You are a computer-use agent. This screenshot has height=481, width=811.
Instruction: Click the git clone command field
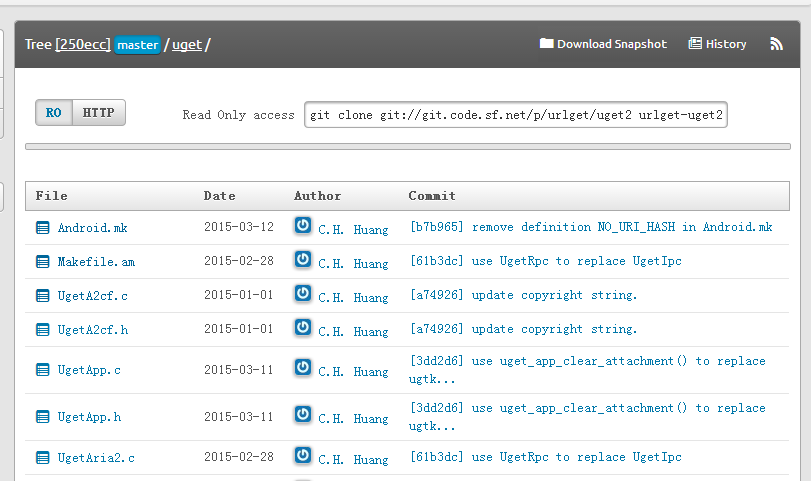[x=516, y=115]
